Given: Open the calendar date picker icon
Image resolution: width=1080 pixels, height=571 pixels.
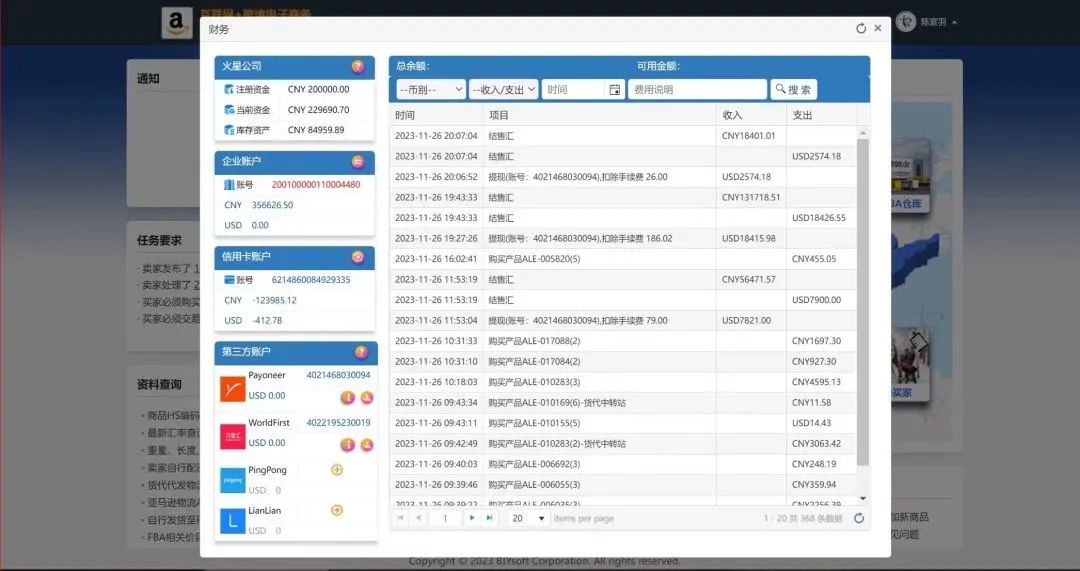Looking at the screenshot, I should (x=615, y=90).
